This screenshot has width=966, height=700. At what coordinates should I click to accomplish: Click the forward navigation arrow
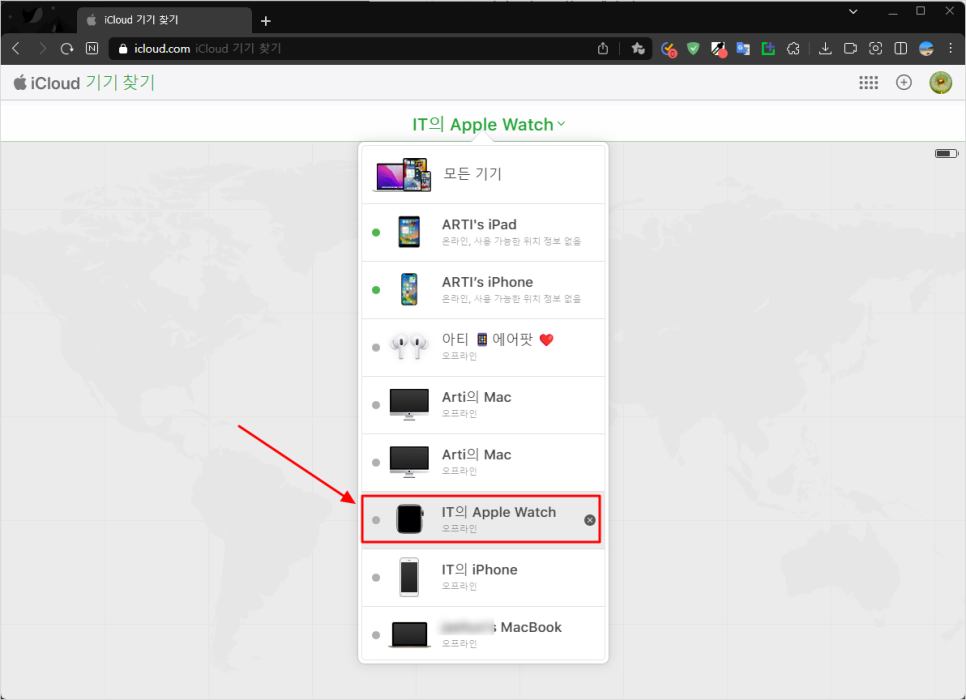click(42, 48)
